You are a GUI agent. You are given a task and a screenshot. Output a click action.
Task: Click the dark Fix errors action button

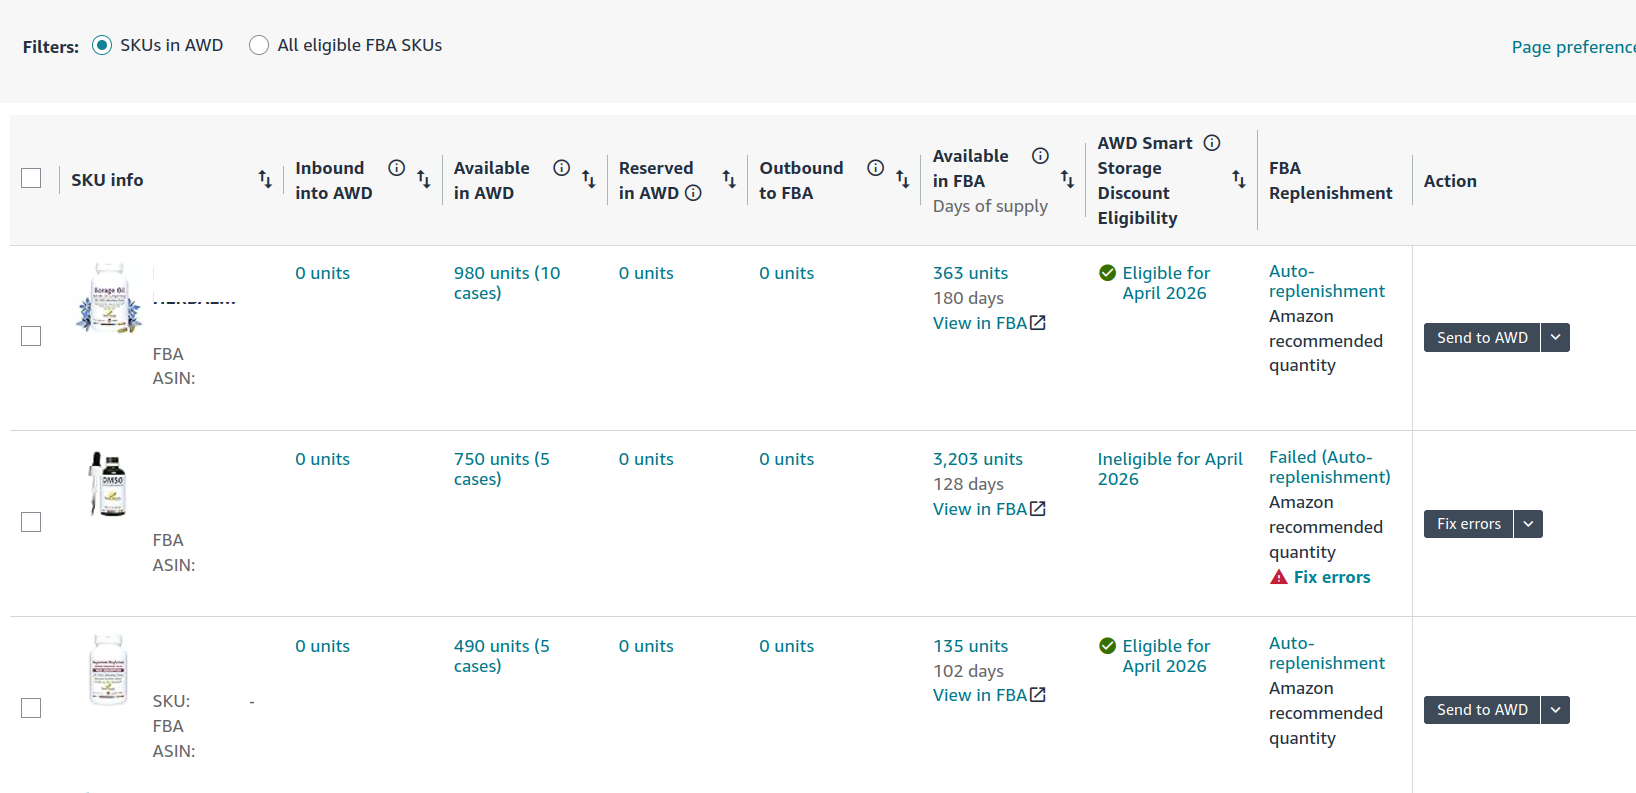click(1468, 524)
